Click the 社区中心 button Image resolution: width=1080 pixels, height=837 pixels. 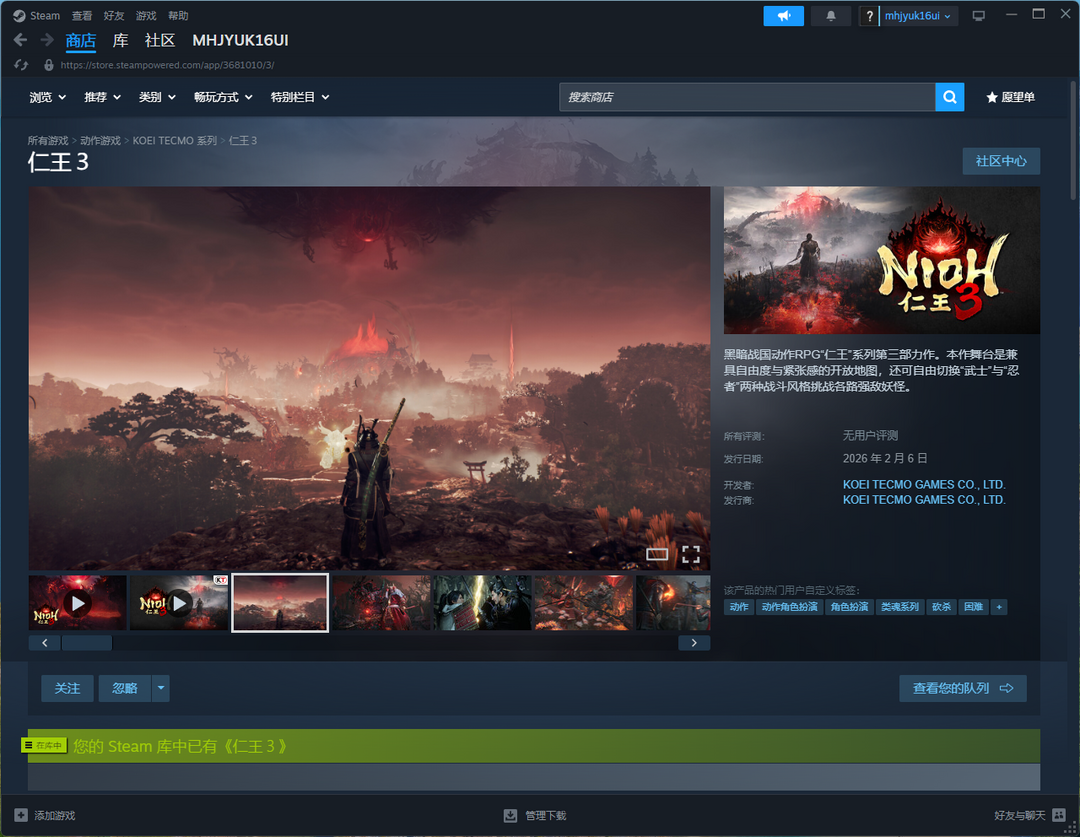pos(1000,161)
